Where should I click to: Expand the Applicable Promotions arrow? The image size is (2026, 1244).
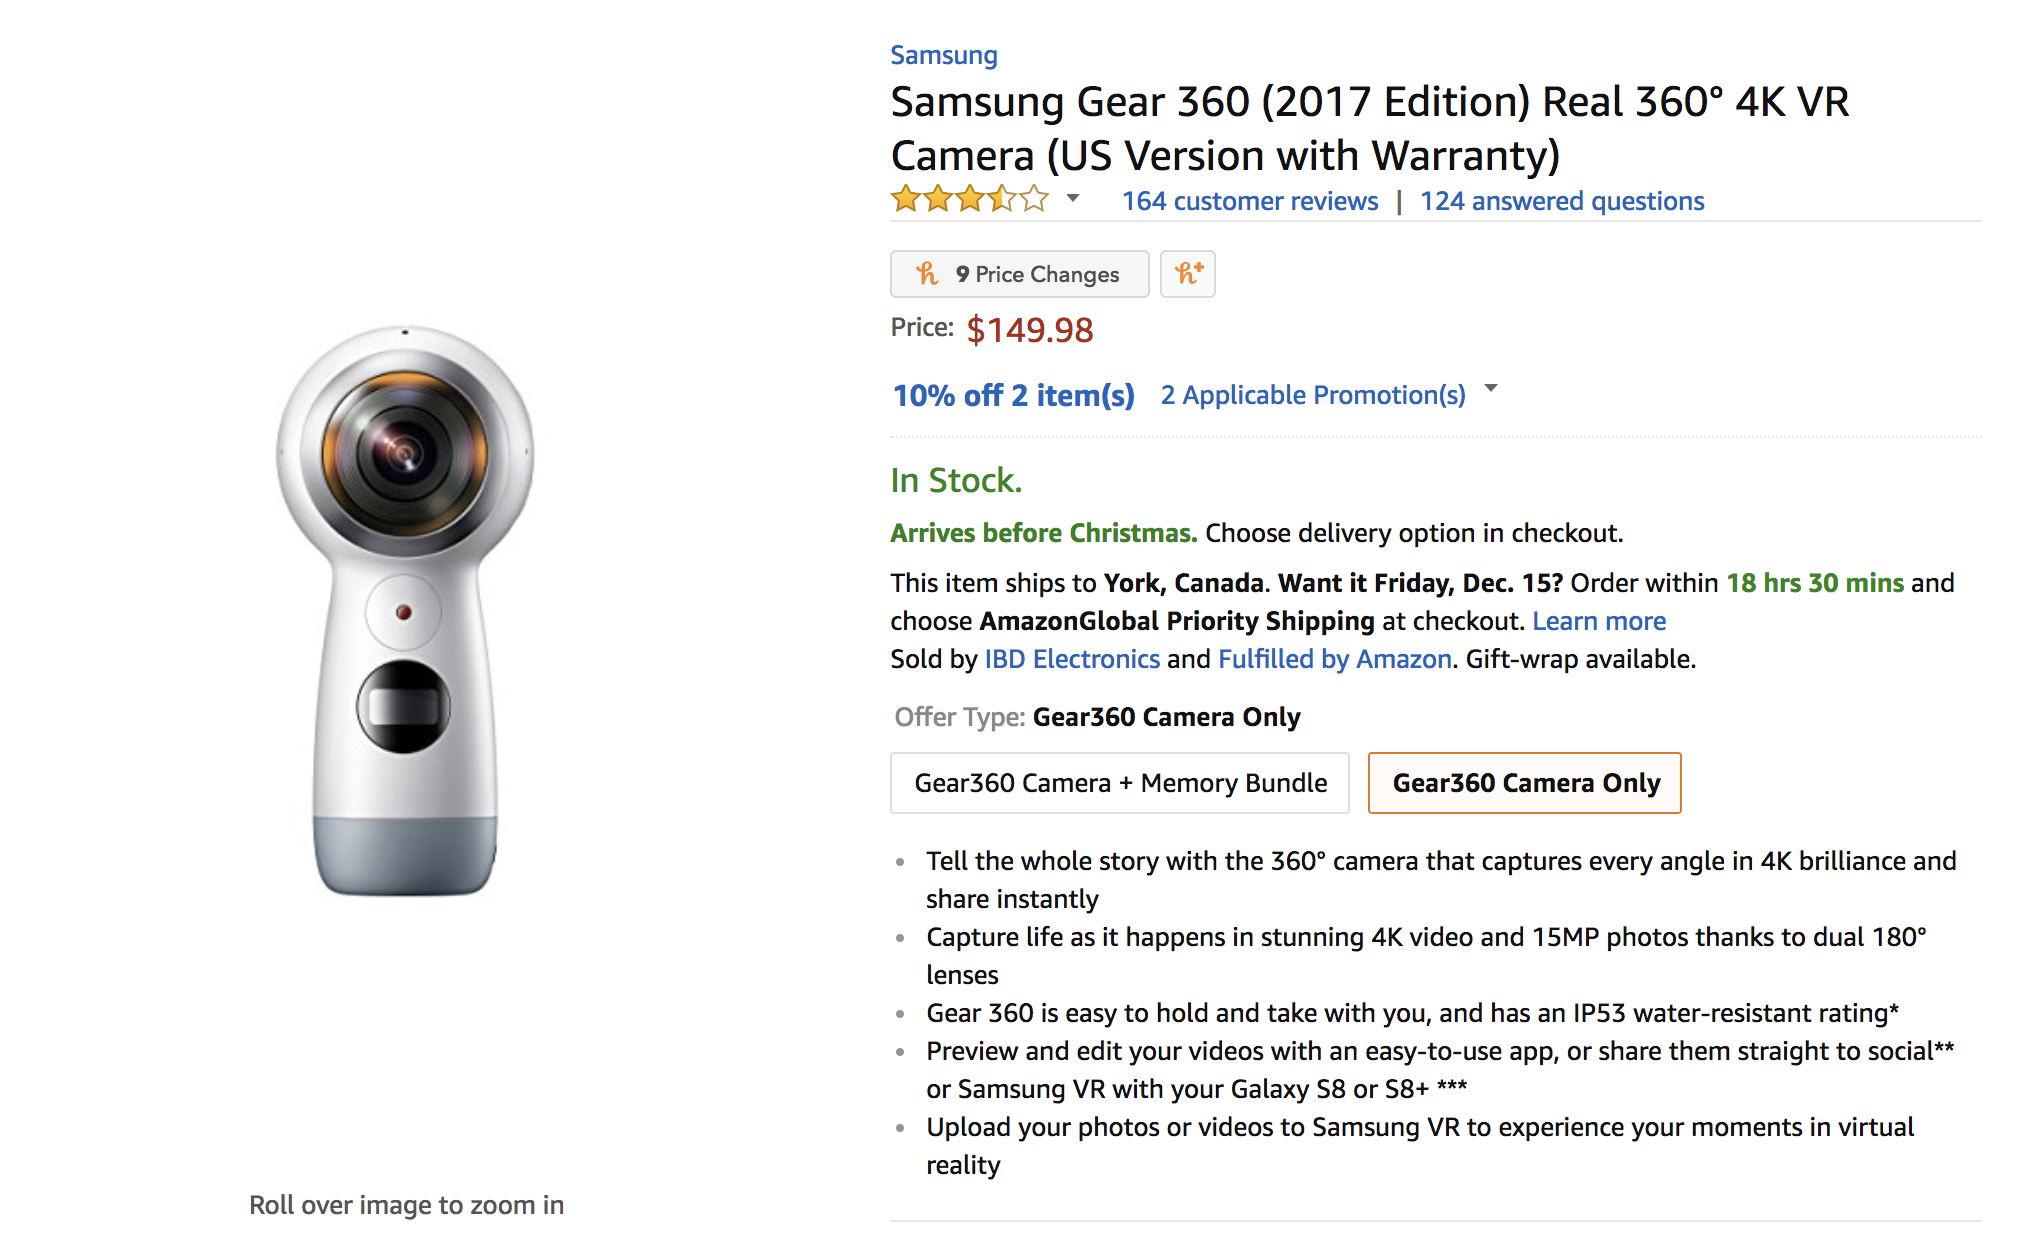click(x=1491, y=388)
